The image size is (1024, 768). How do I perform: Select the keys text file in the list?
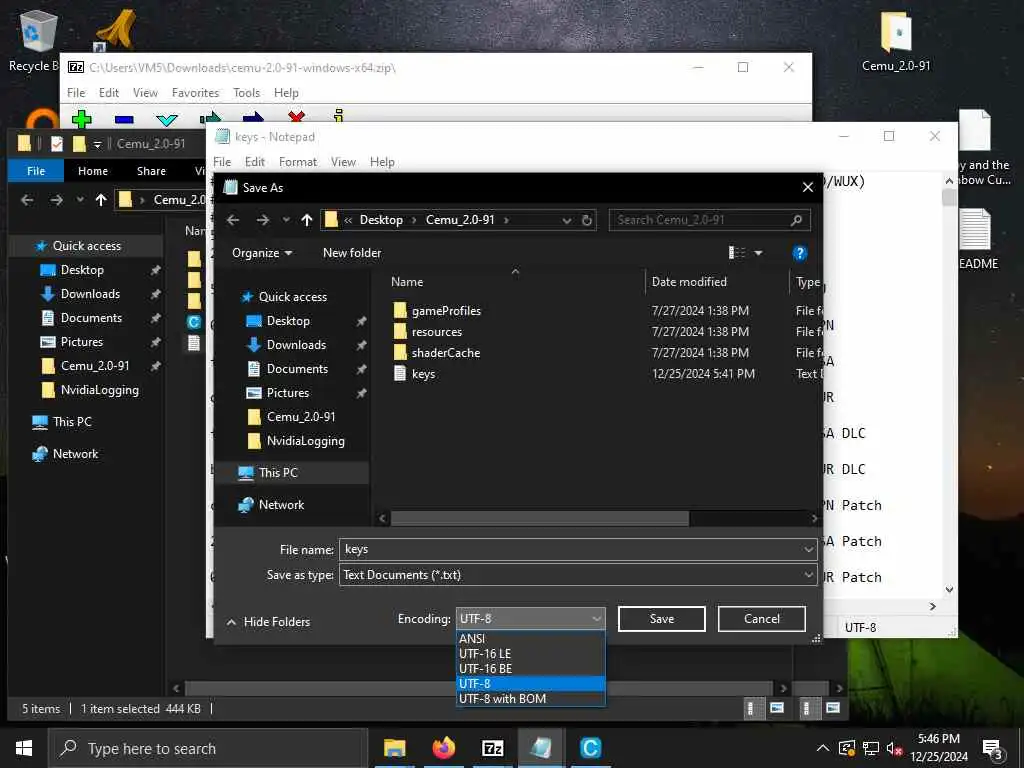423,374
